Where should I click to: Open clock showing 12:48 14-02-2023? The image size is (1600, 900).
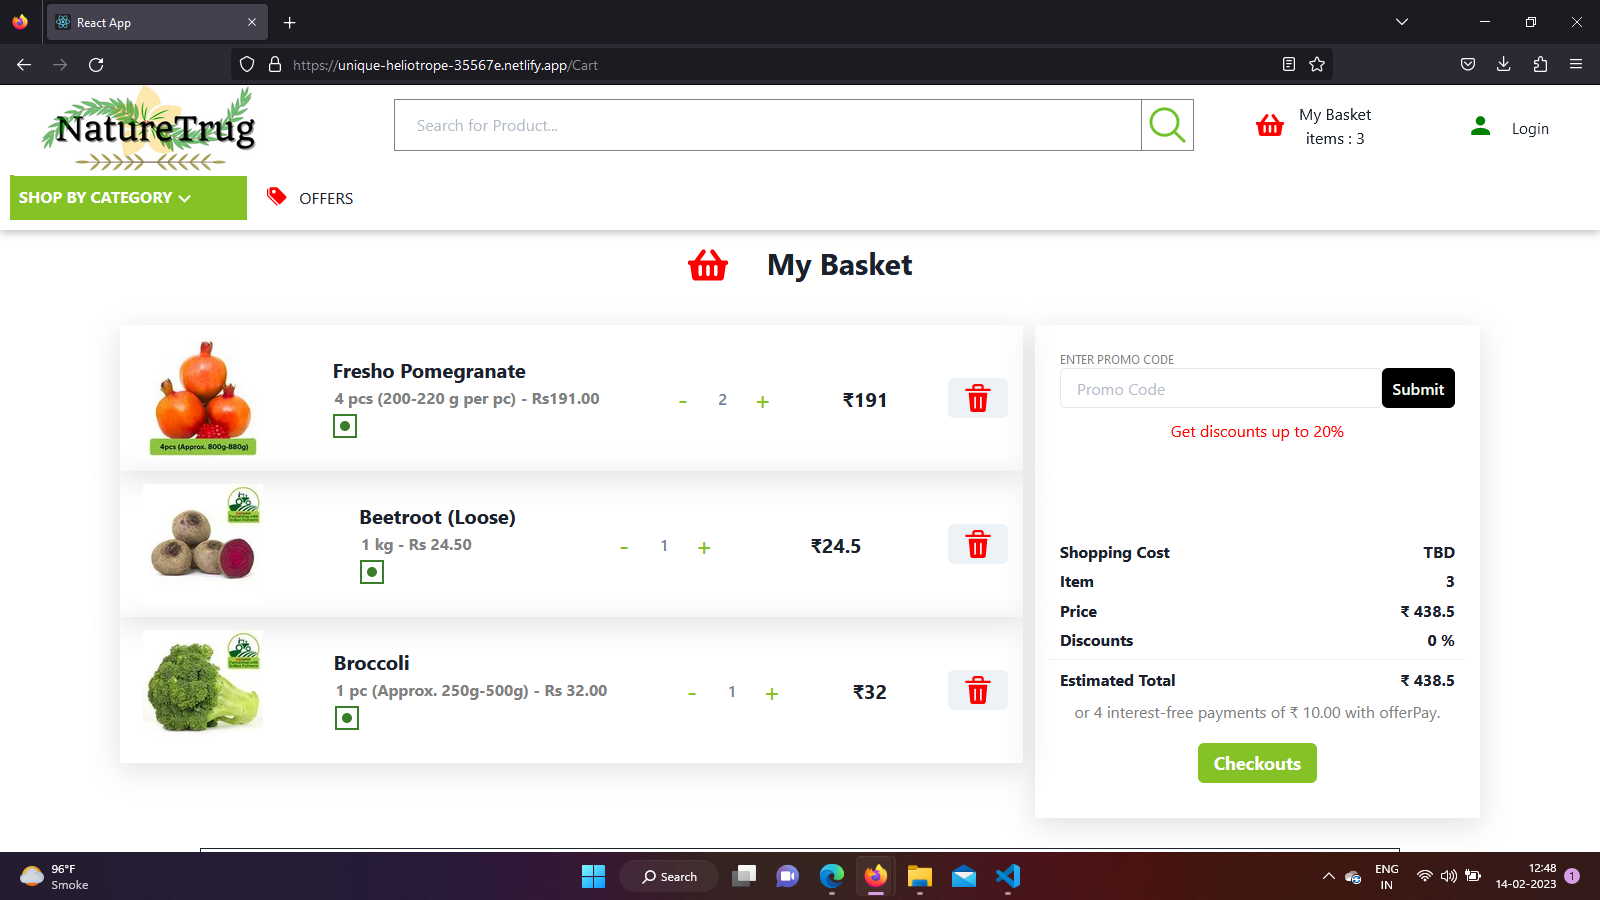1526,876
